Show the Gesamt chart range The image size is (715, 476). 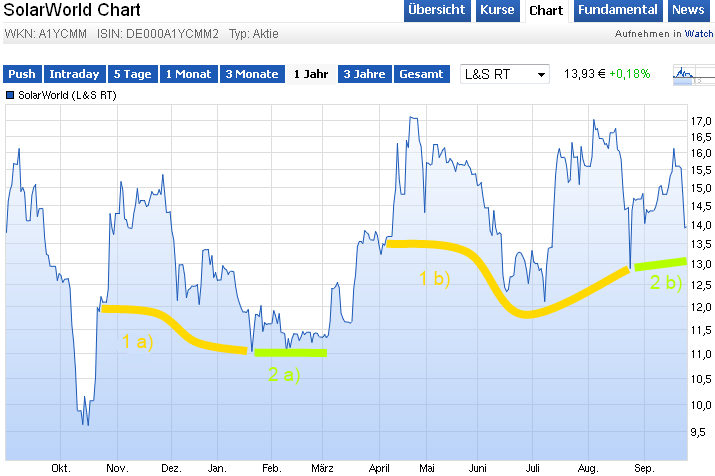tap(422, 74)
